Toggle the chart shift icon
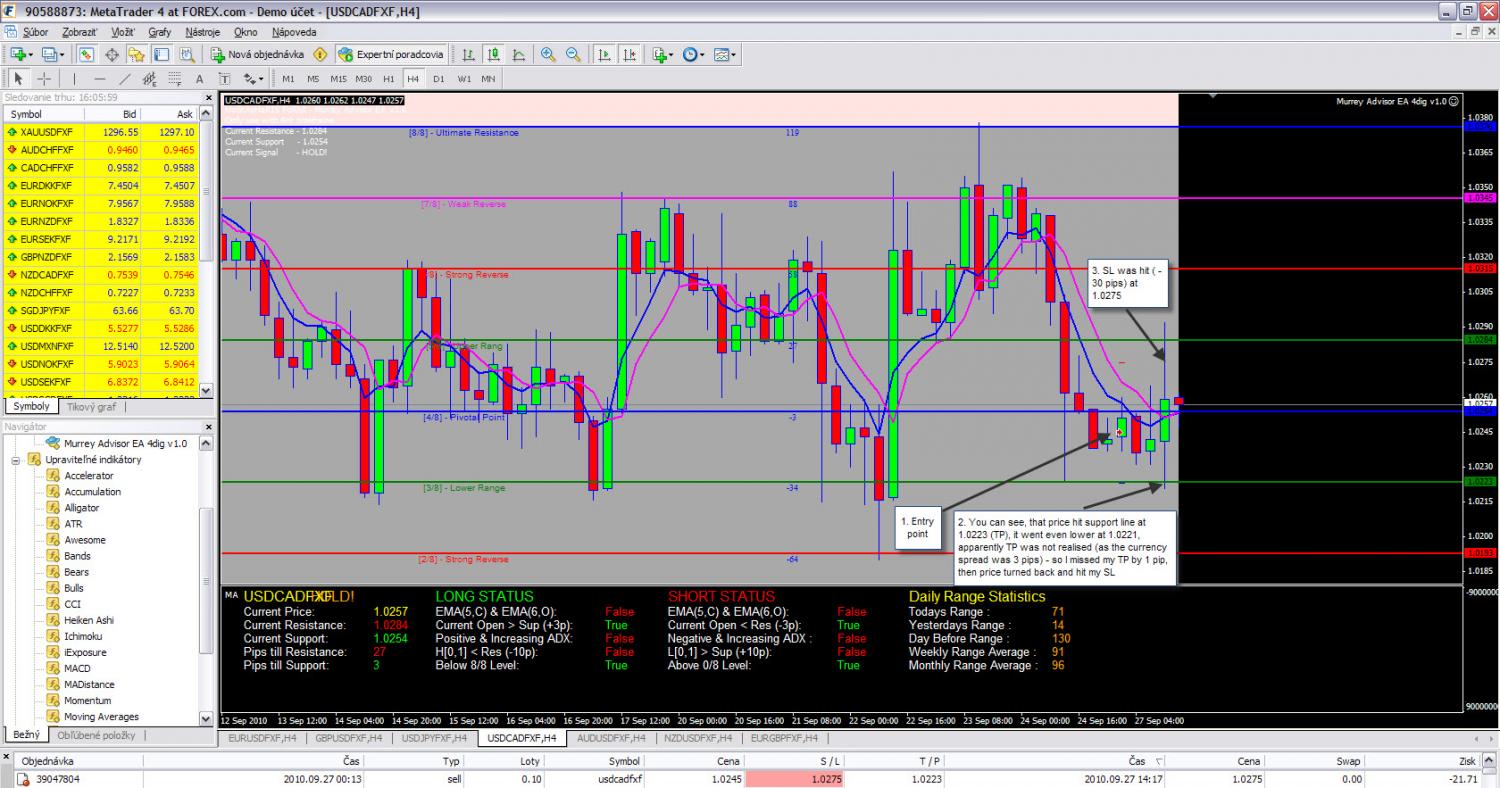 629,54
